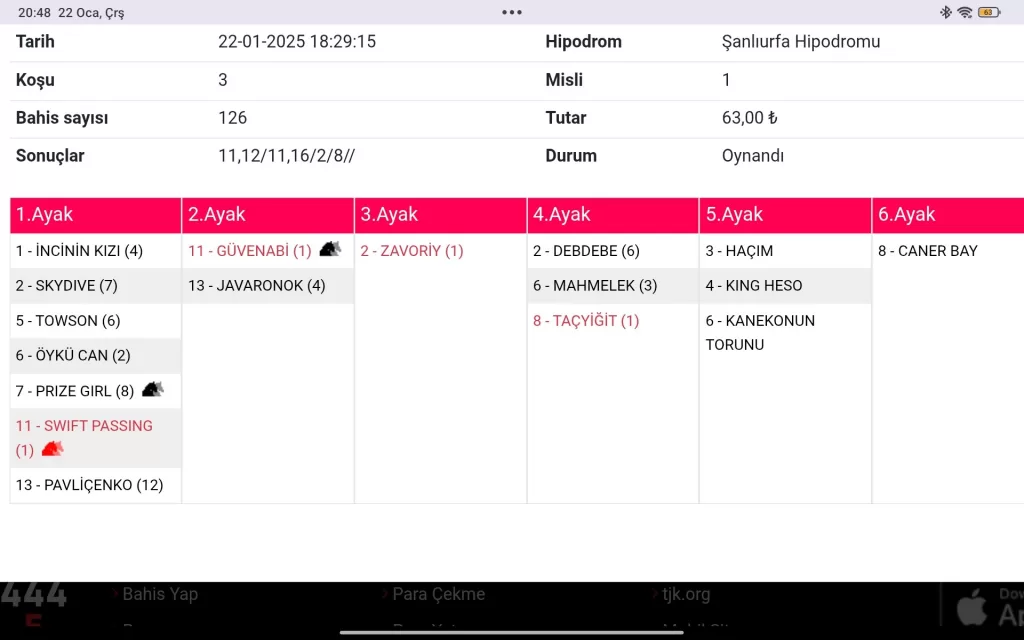This screenshot has width=1024, height=640.
Task: Tap the Apple App Store download icon
Action: click(971, 606)
